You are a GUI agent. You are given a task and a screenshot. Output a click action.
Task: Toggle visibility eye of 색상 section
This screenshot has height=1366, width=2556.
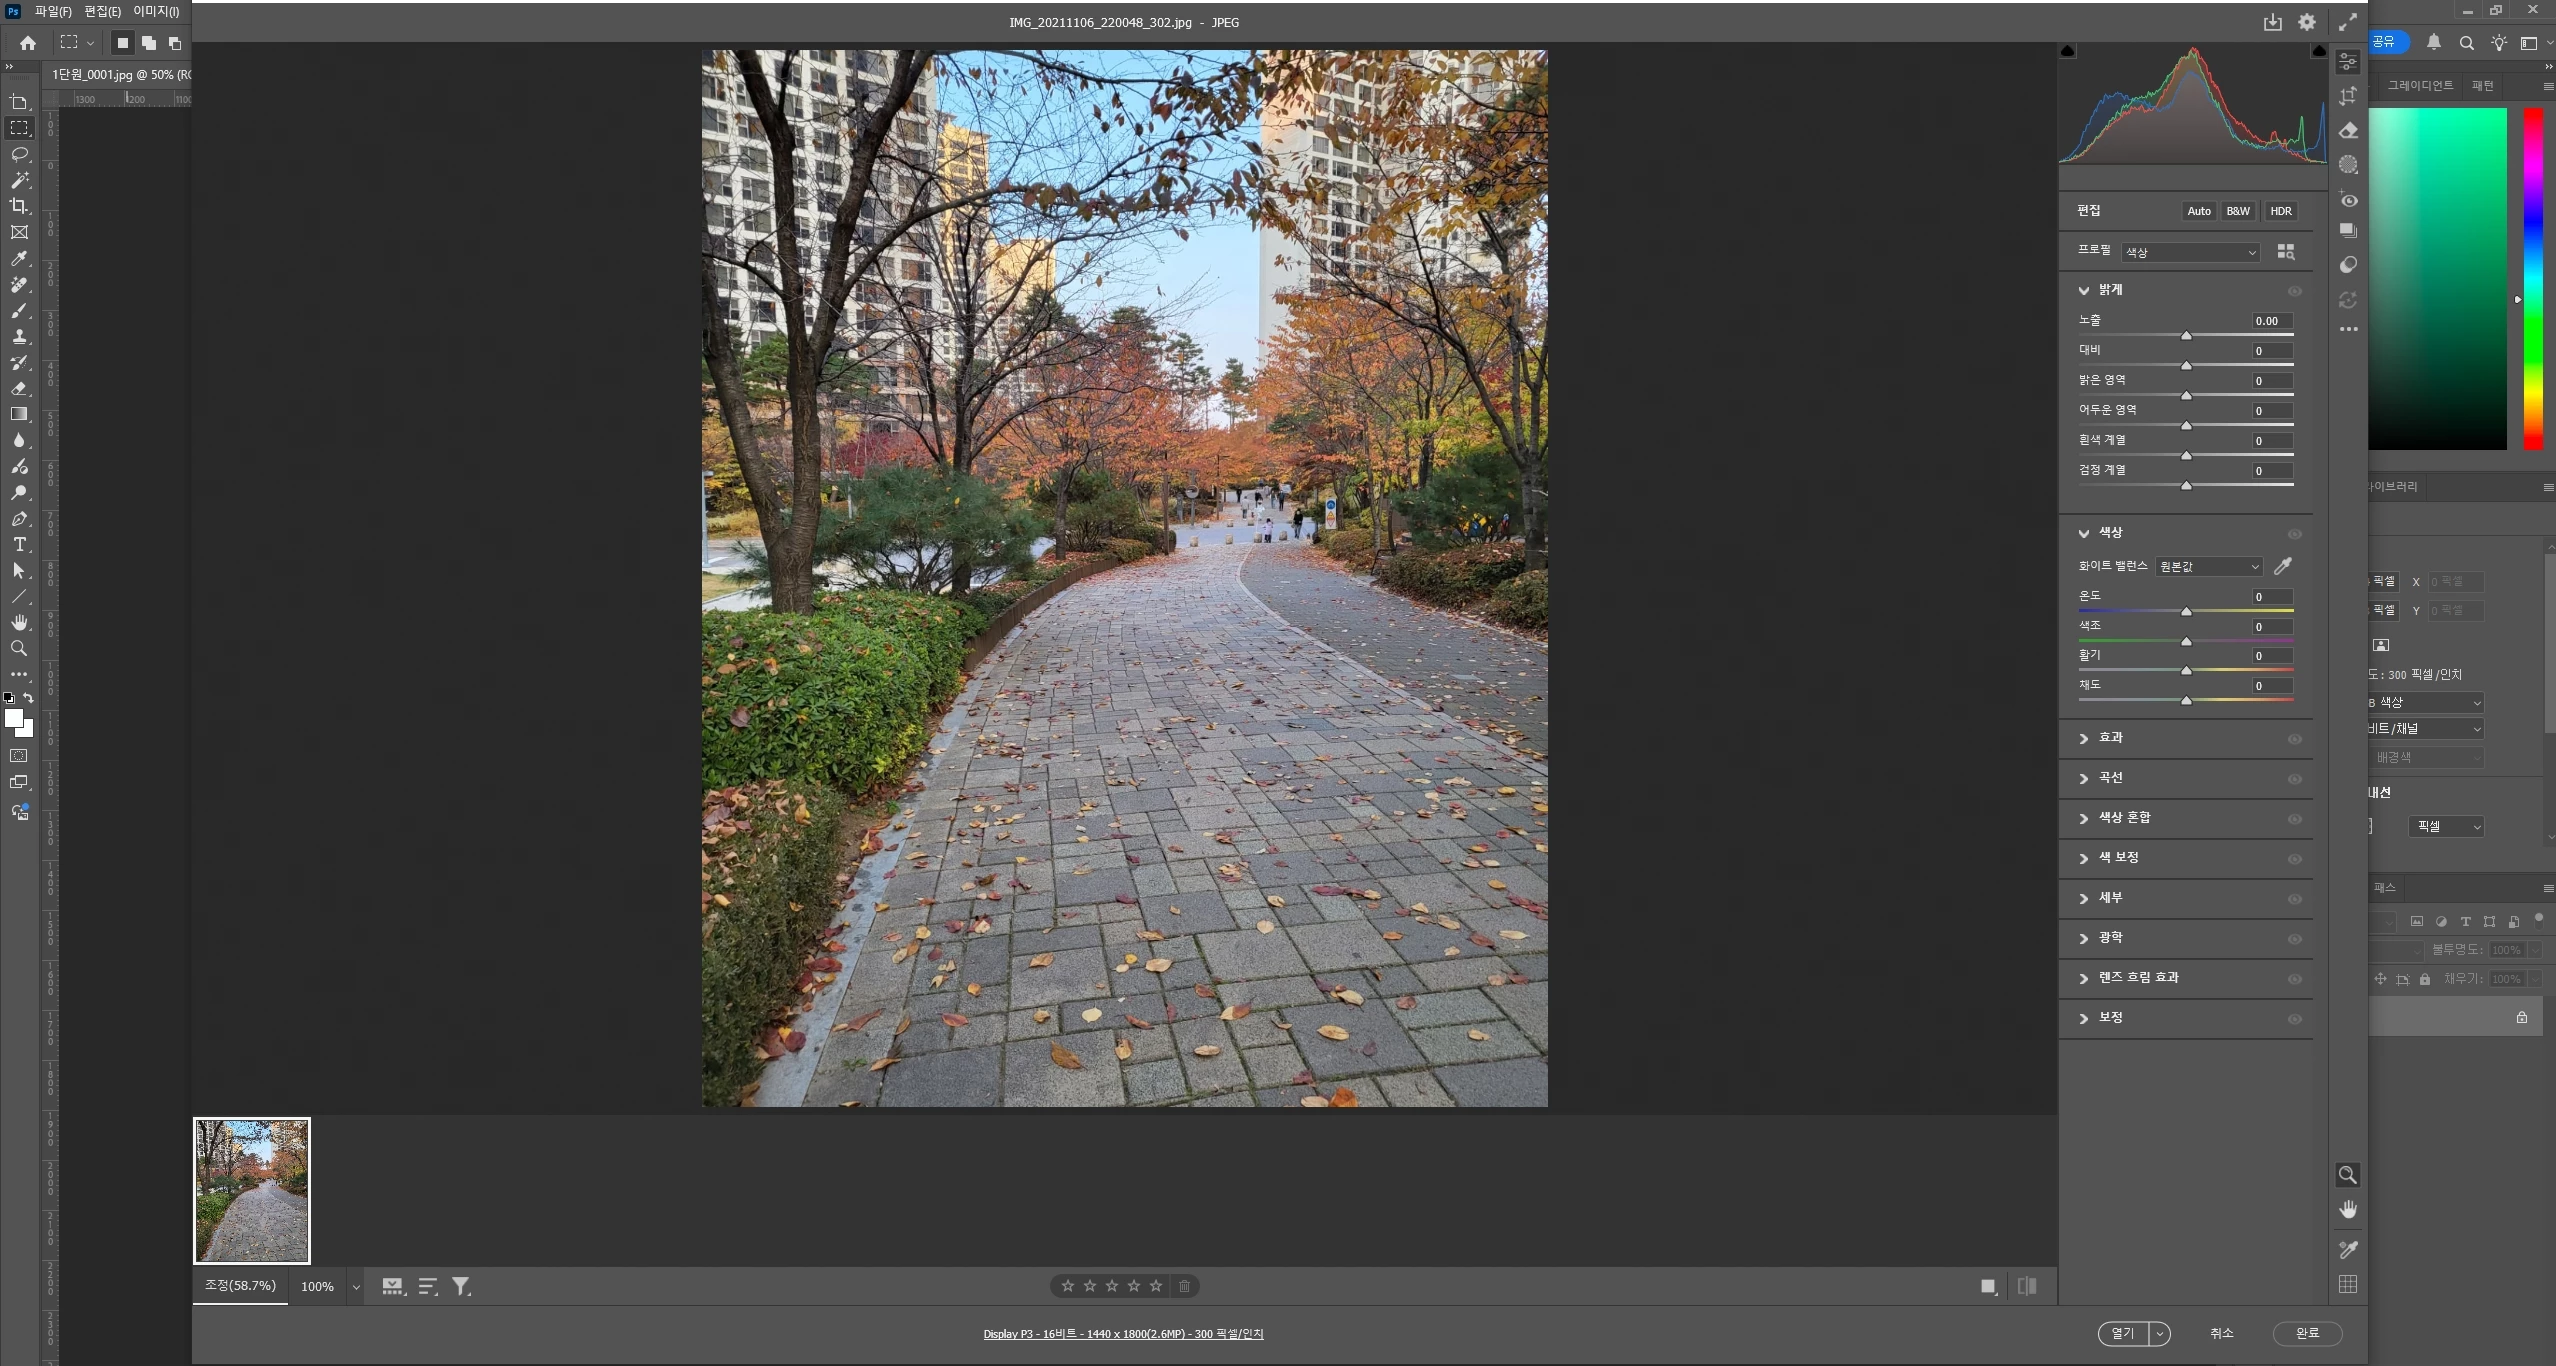point(2295,534)
